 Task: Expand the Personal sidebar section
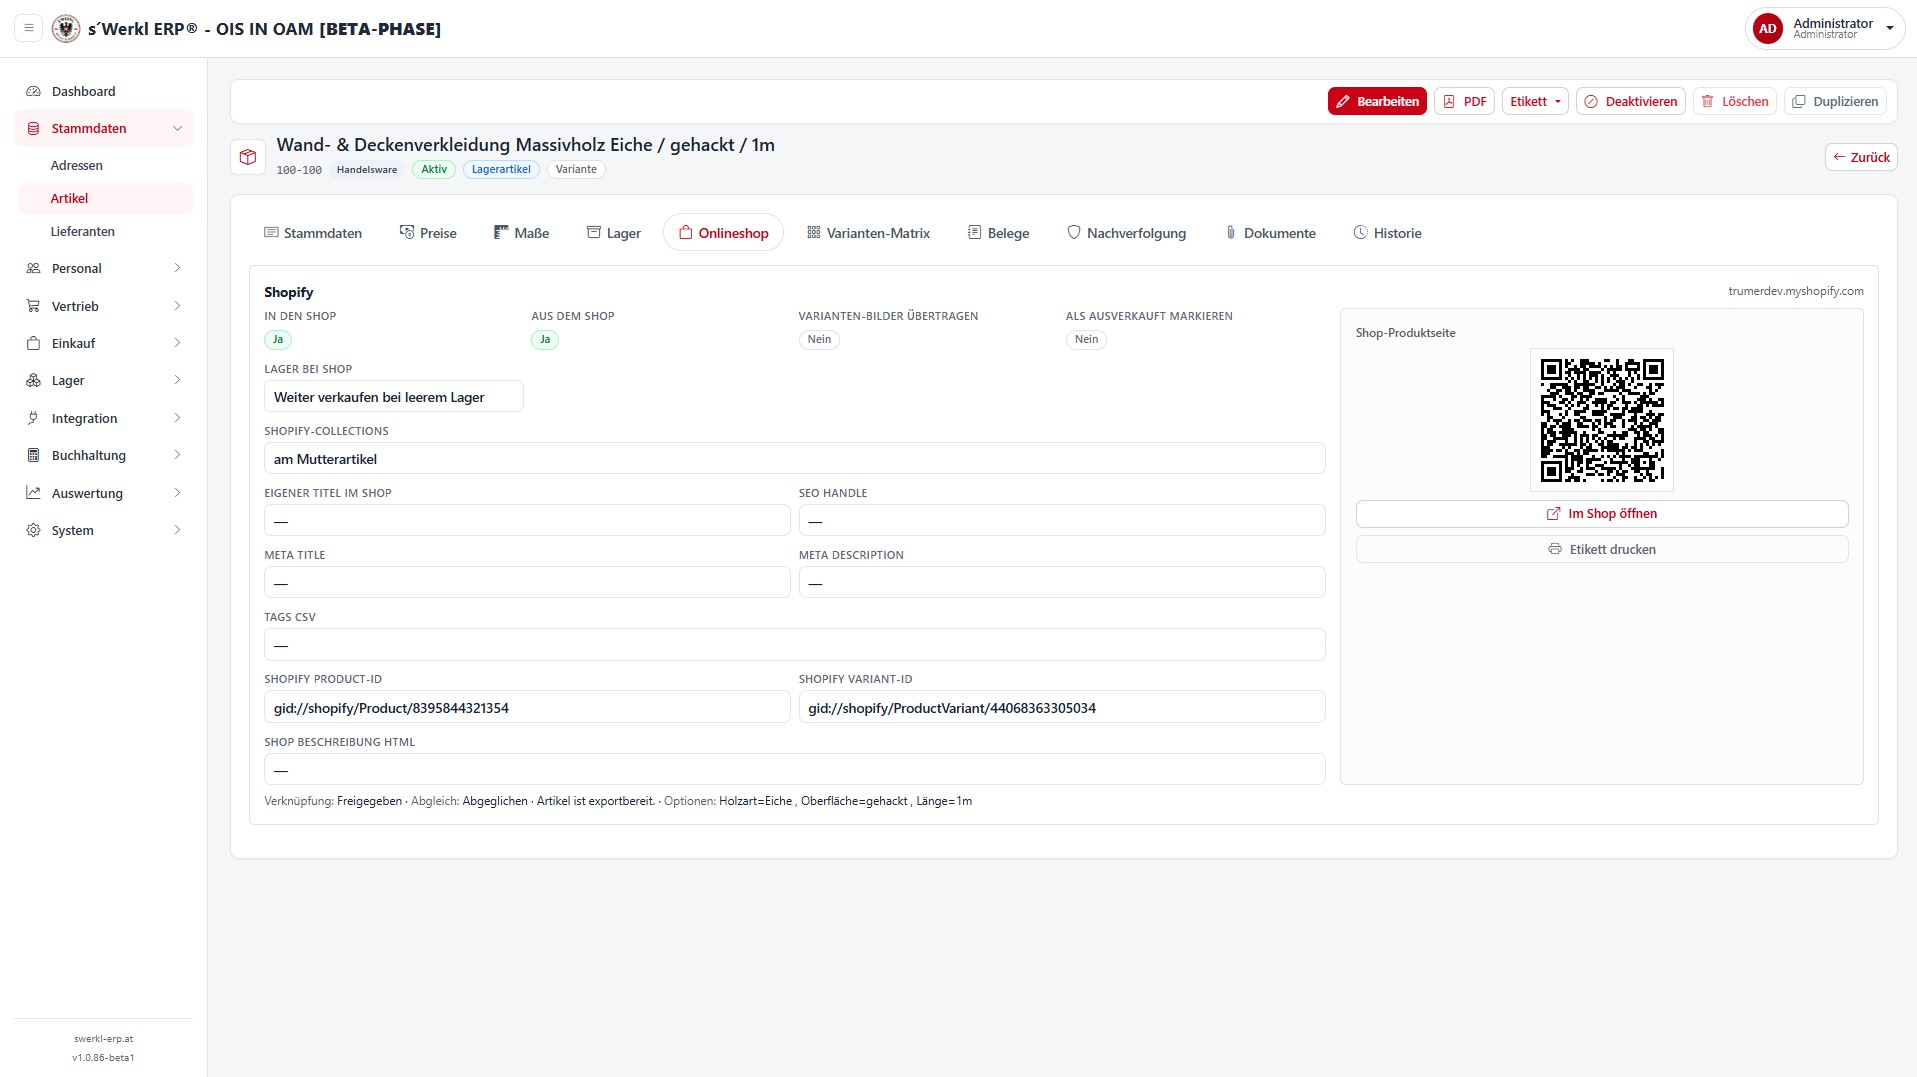pyautogui.click(x=104, y=268)
